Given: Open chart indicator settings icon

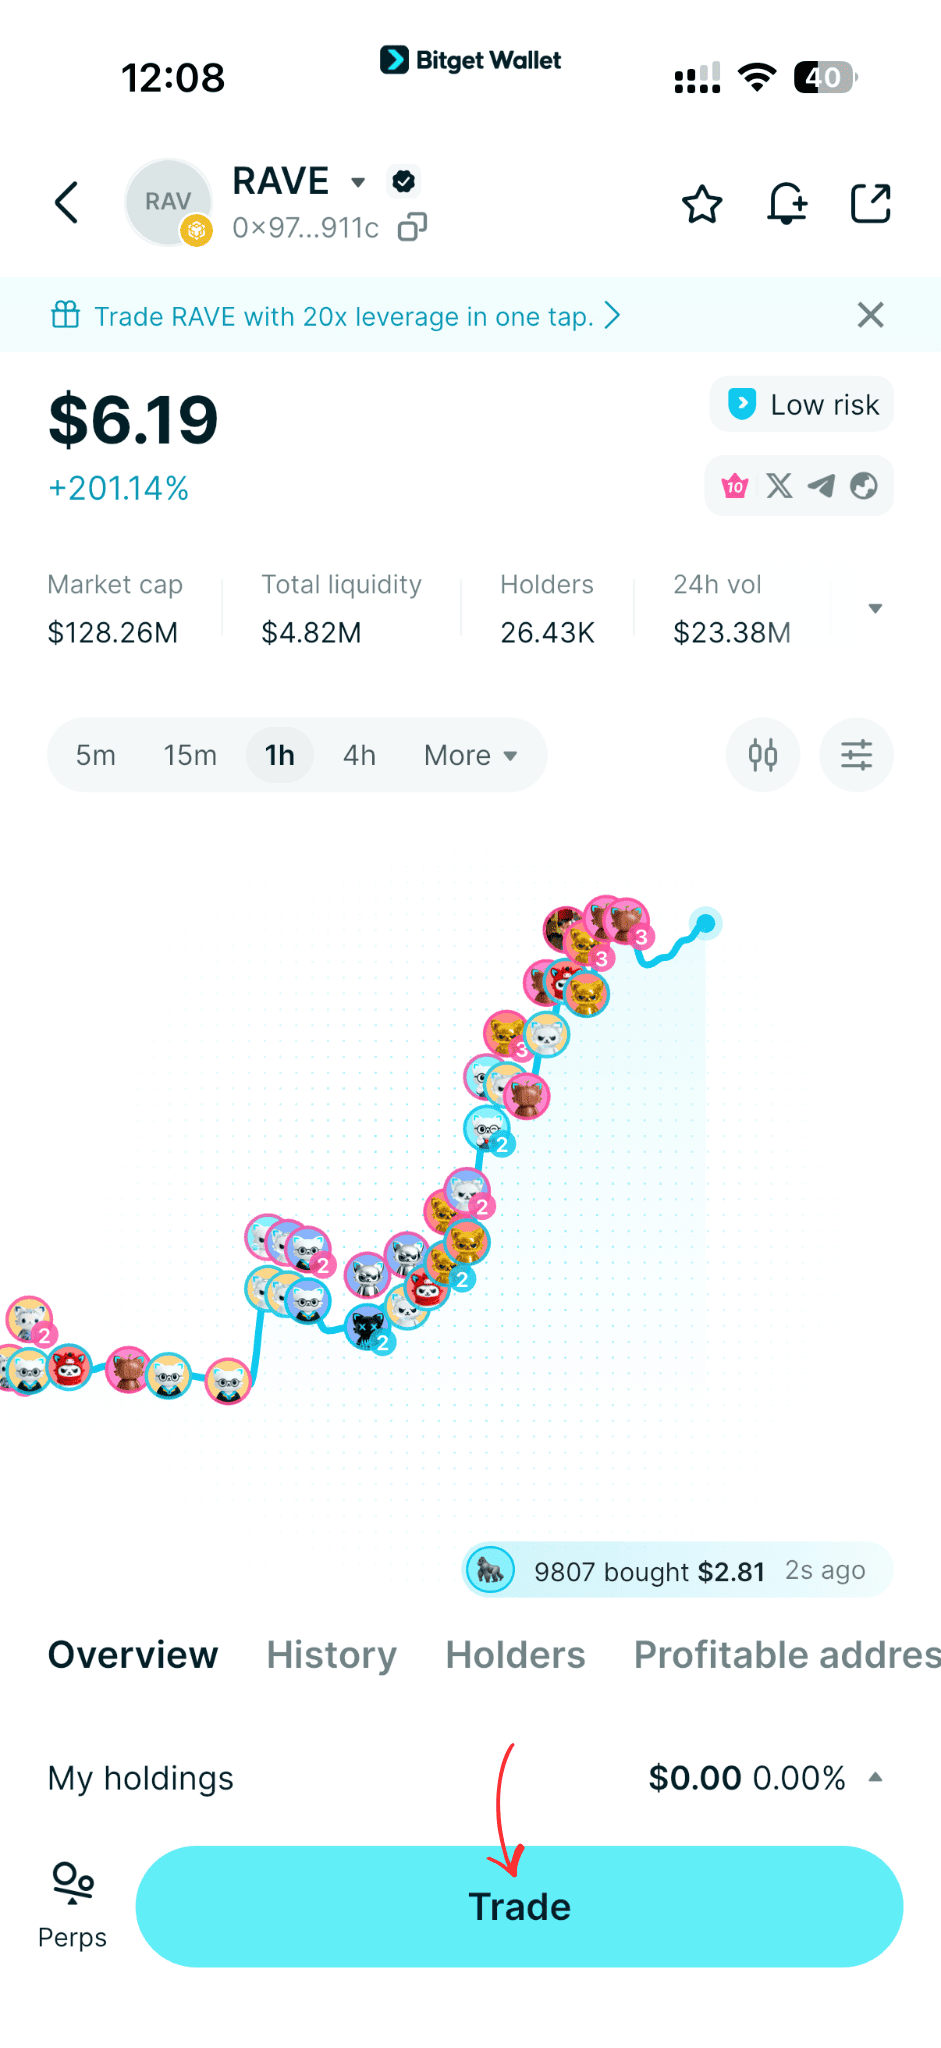Looking at the screenshot, I should tap(856, 755).
